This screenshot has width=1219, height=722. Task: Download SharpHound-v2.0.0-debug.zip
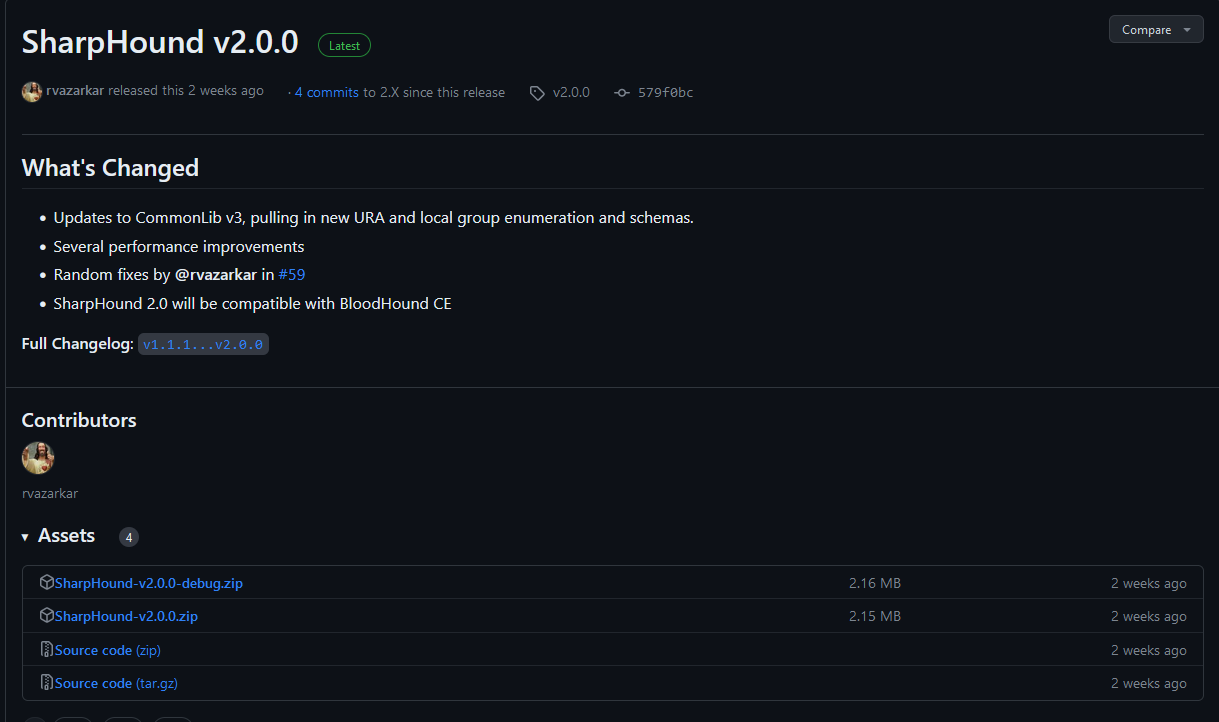pyautogui.click(x=149, y=583)
